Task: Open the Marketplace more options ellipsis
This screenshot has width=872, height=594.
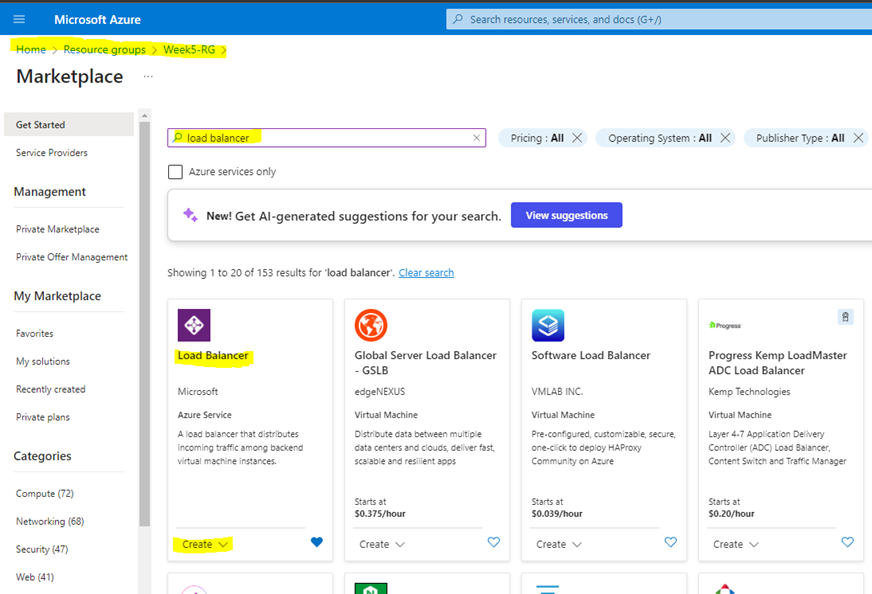Action: click(148, 77)
